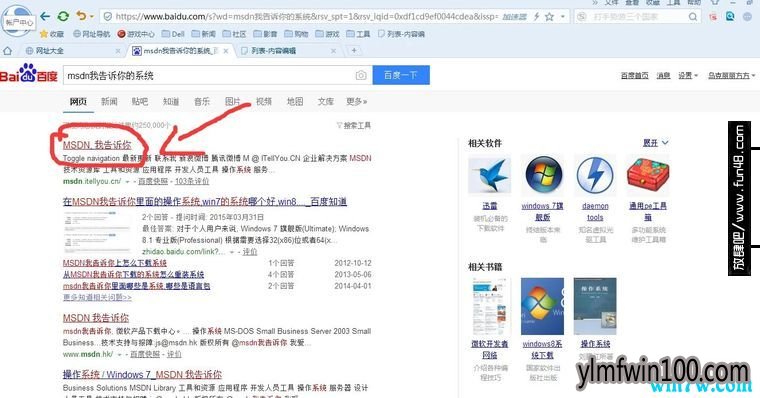Open 操作系统 / Windows 7_MSDN 我告诉你 result
The height and width of the screenshot is (398, 760).
(142, 375)
